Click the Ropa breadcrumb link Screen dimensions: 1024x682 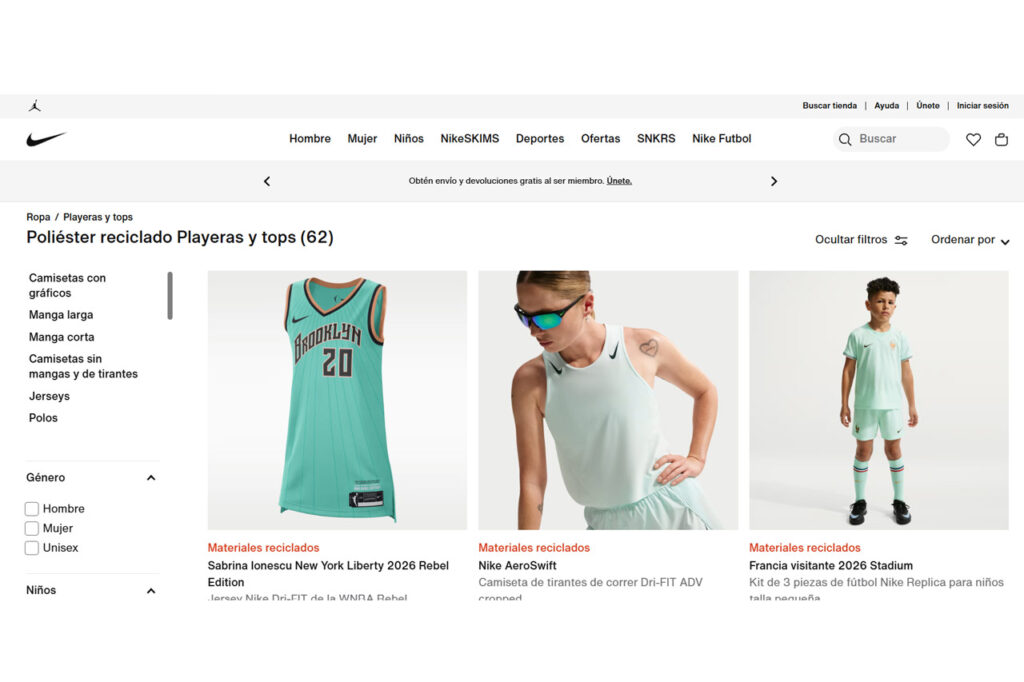38,217
